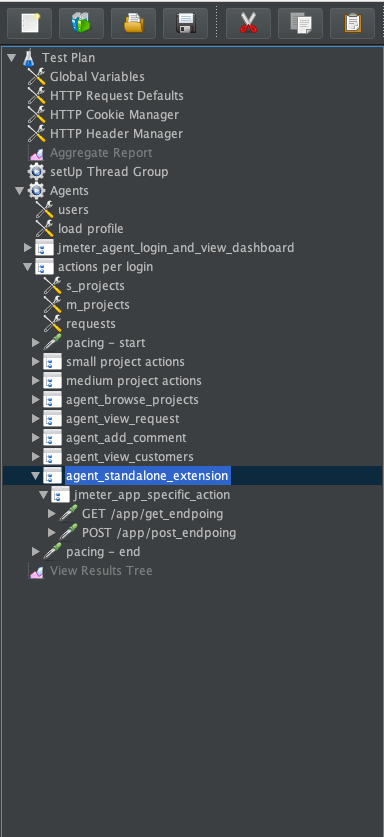The height and width of the screenshot is (837, 384).
Task: Click the pacing - start sampler pipette icon
Action: click(x=52, y=343)
